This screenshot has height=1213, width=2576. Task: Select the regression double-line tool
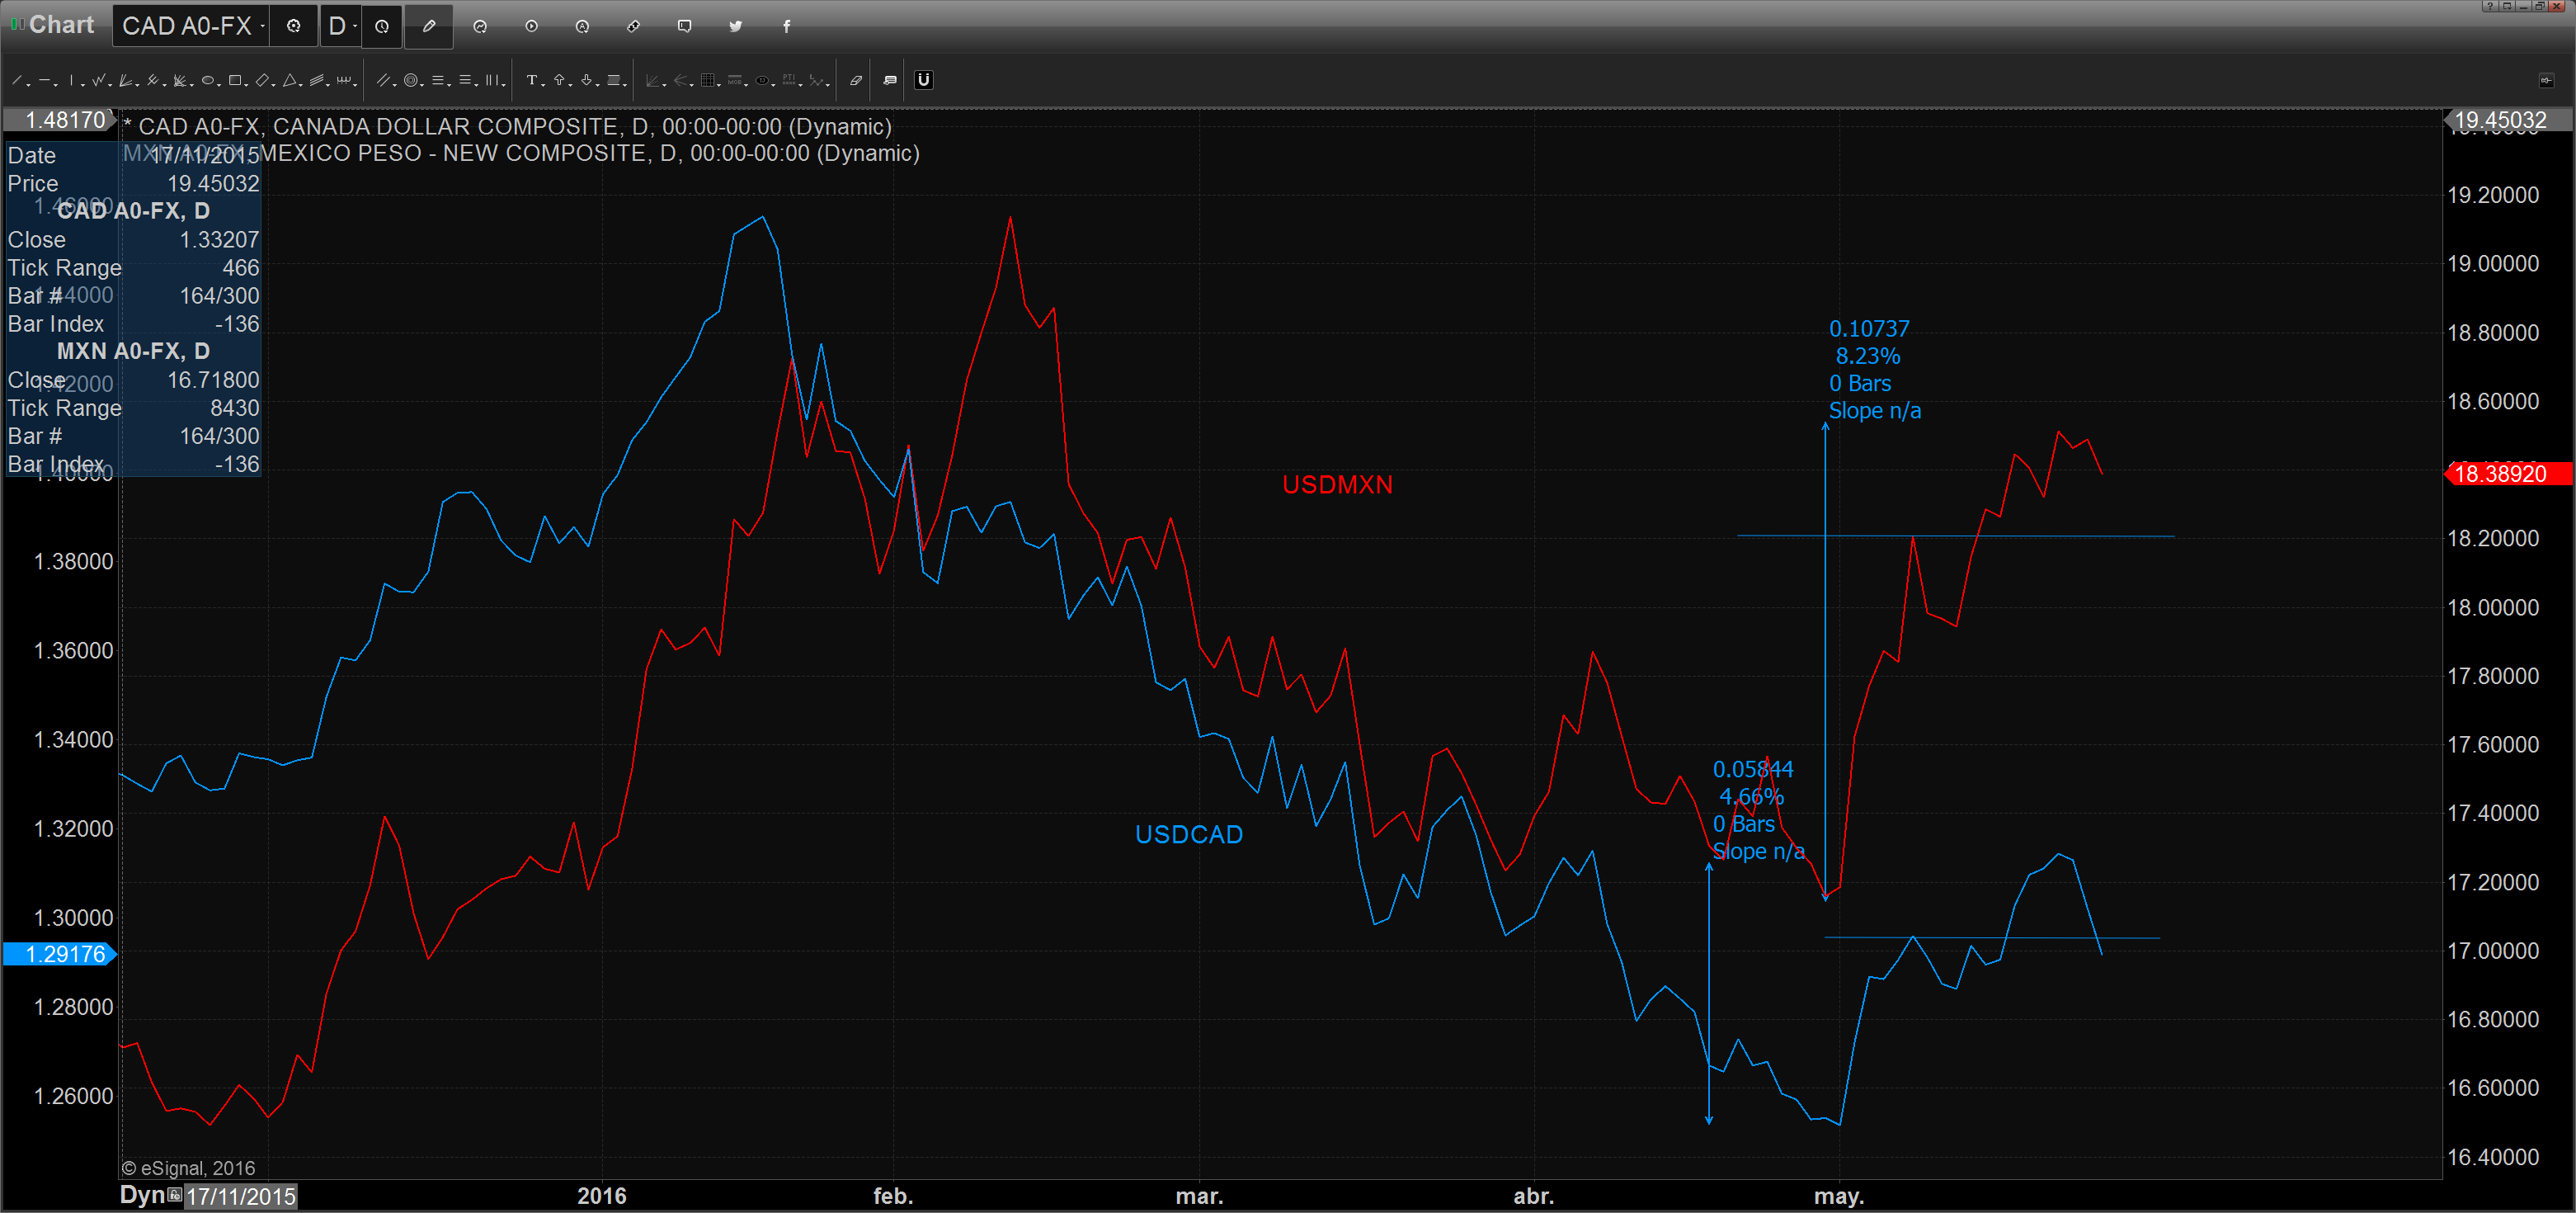click(x=384, y=80)
